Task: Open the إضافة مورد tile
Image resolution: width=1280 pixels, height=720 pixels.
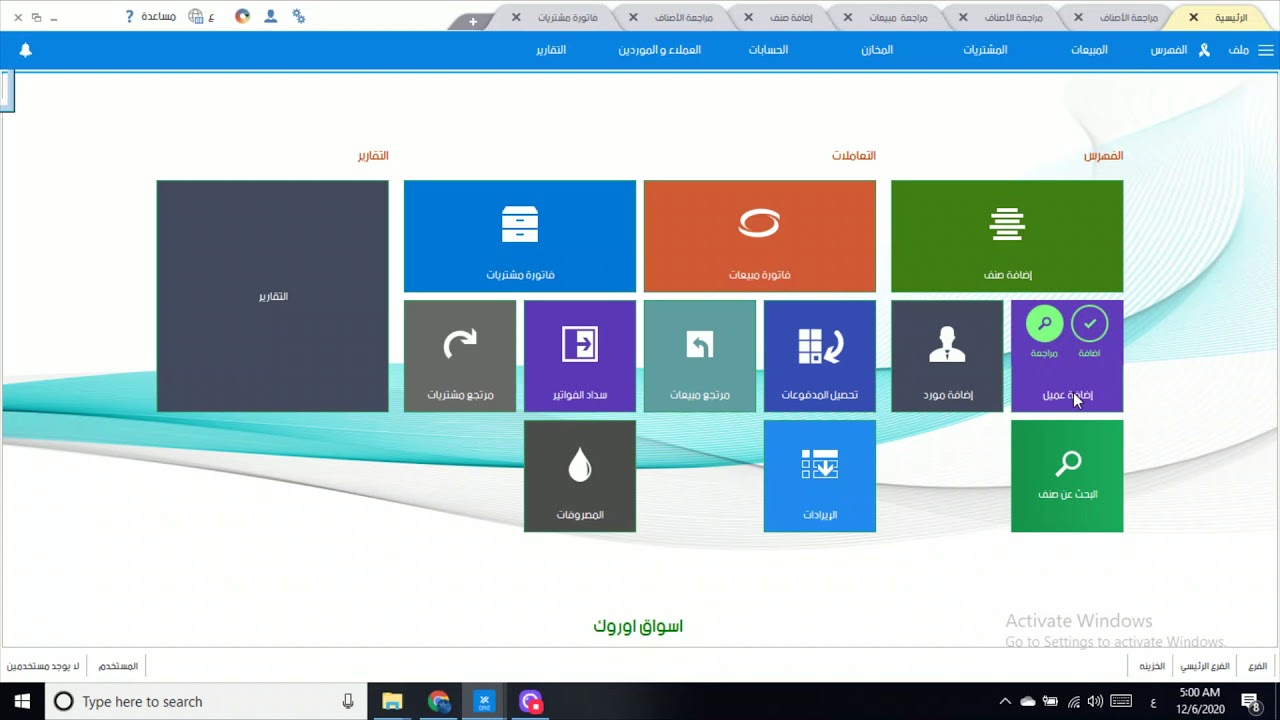Action: (x=947, y=356)
